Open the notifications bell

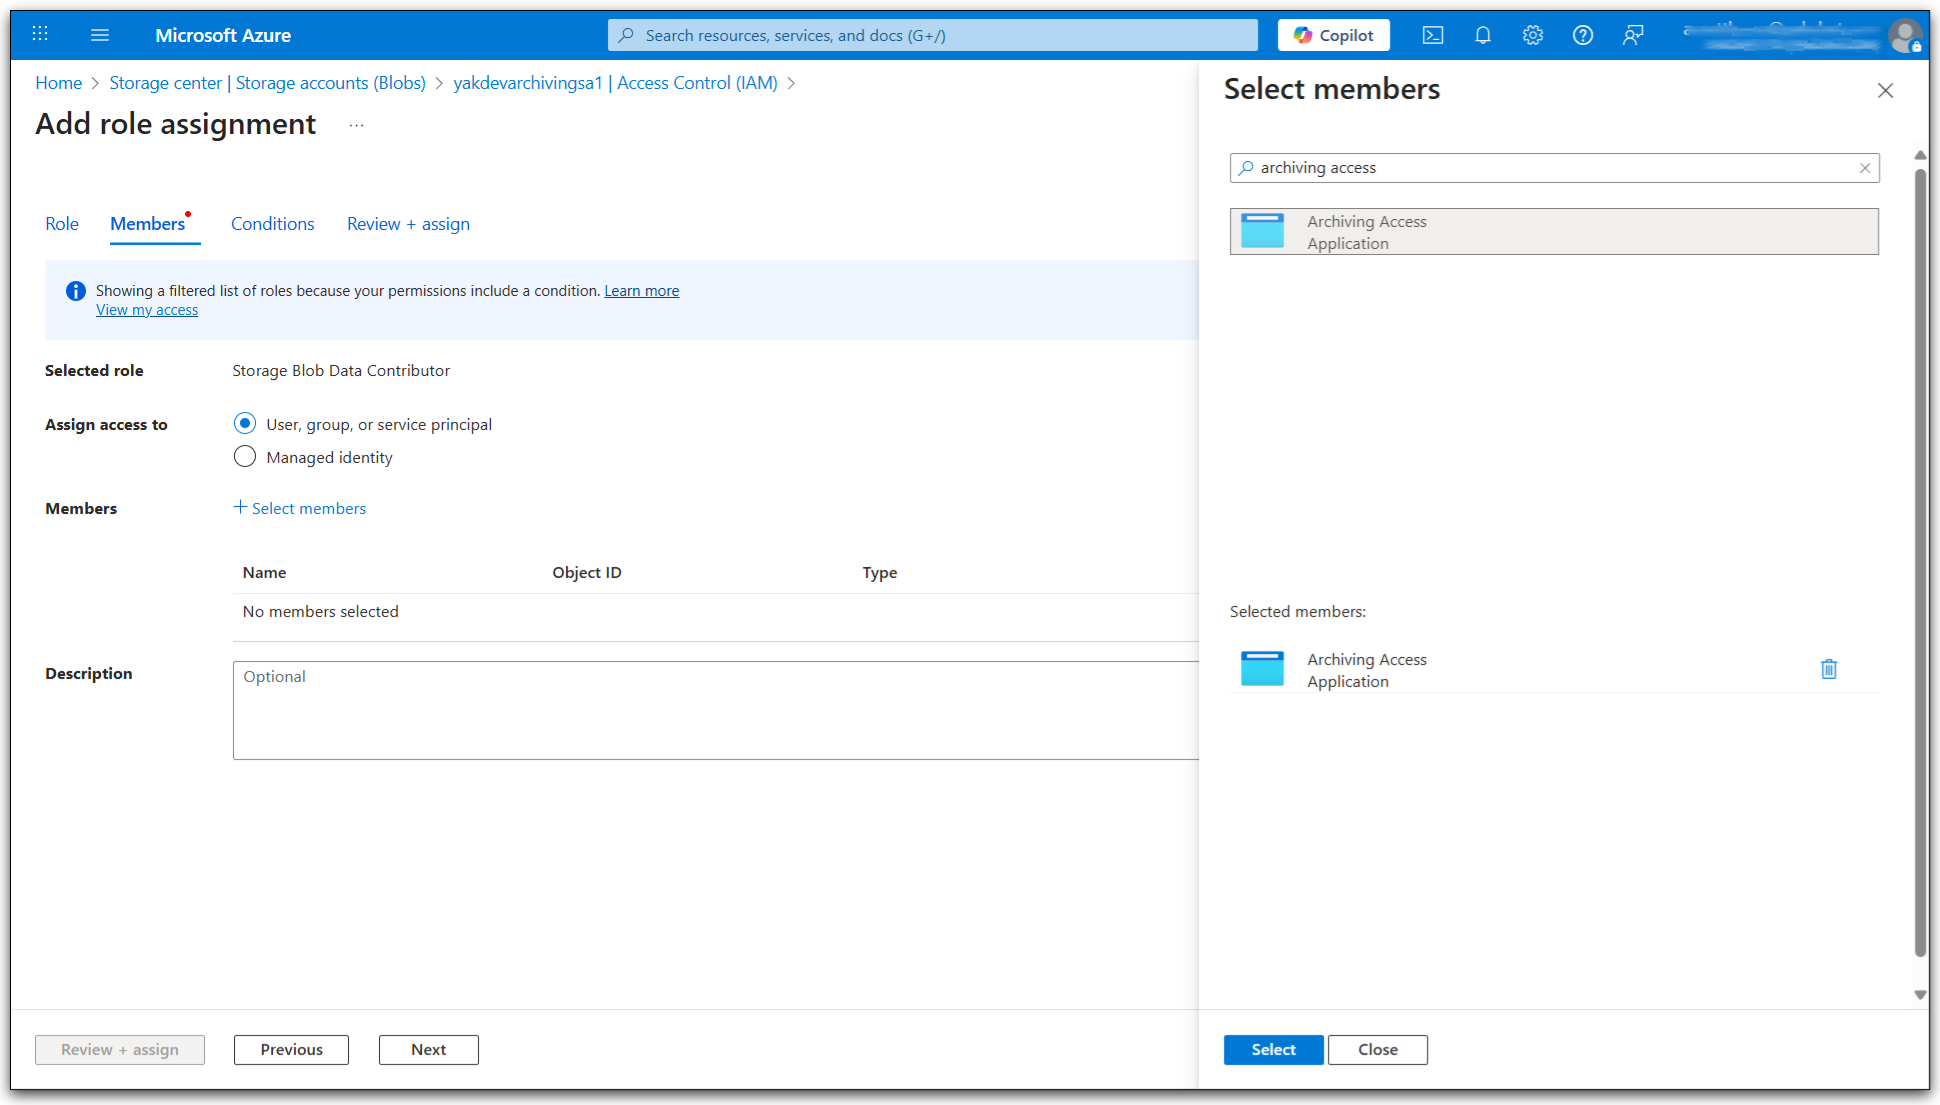pos(1482,35)
